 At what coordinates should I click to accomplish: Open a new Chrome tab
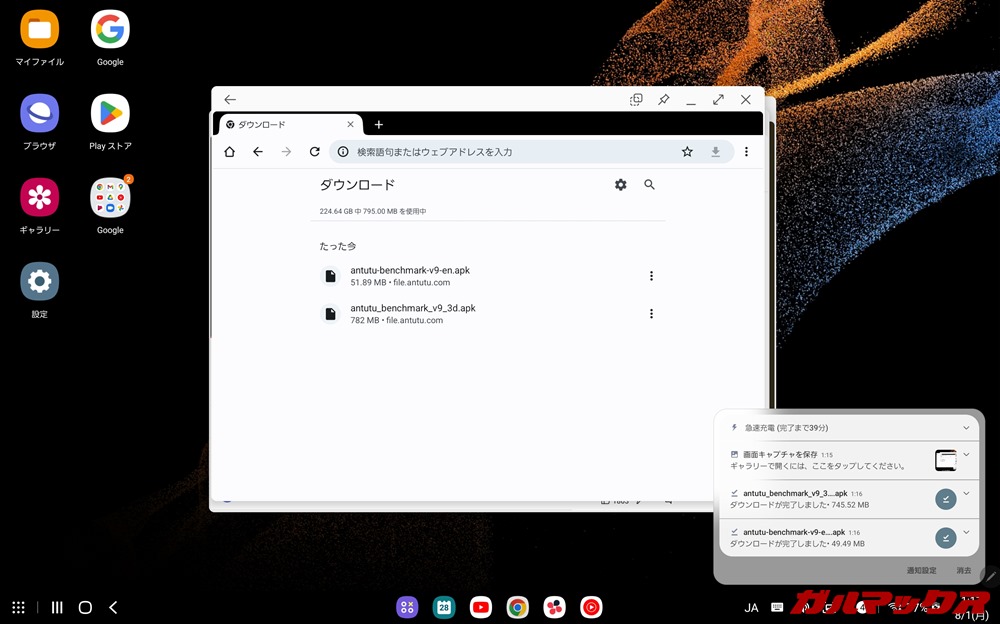point(379,125)
